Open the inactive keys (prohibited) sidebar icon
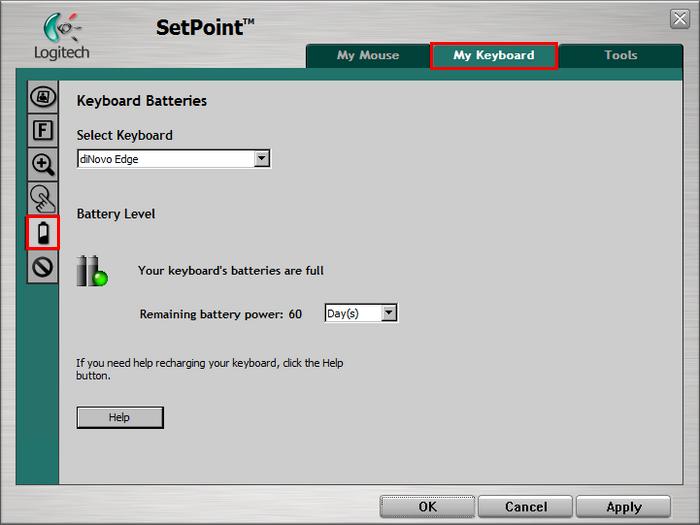 coord(43,267)
